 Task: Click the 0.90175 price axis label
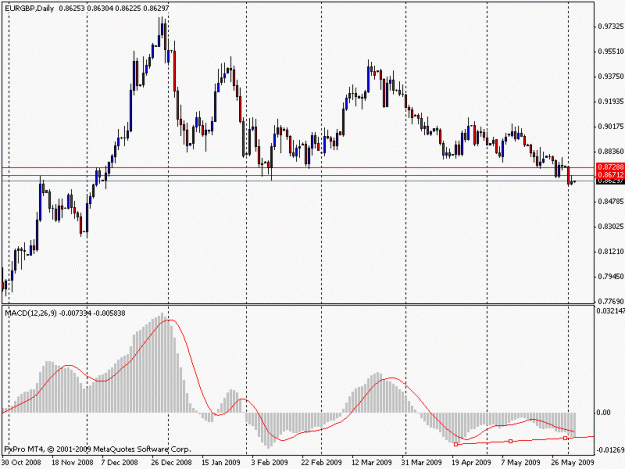(611, 126)
